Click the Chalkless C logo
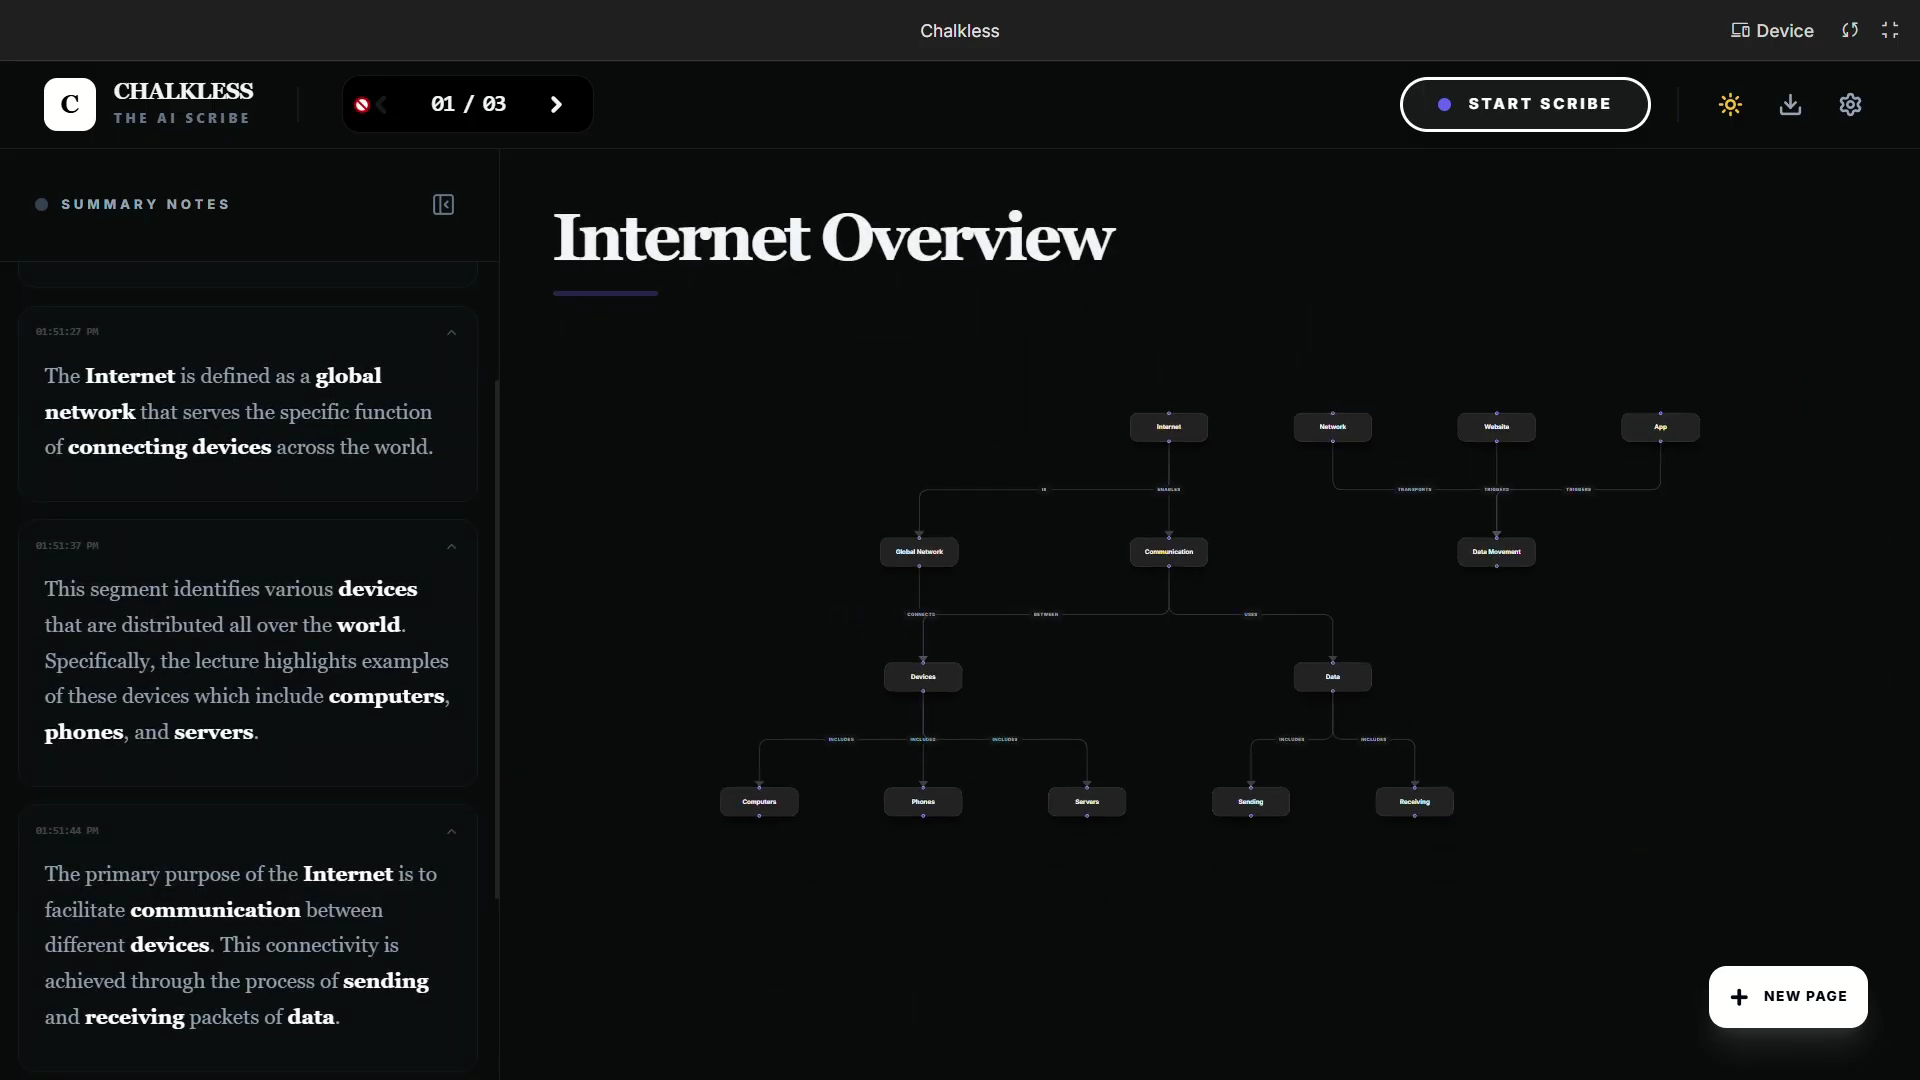 70,104
